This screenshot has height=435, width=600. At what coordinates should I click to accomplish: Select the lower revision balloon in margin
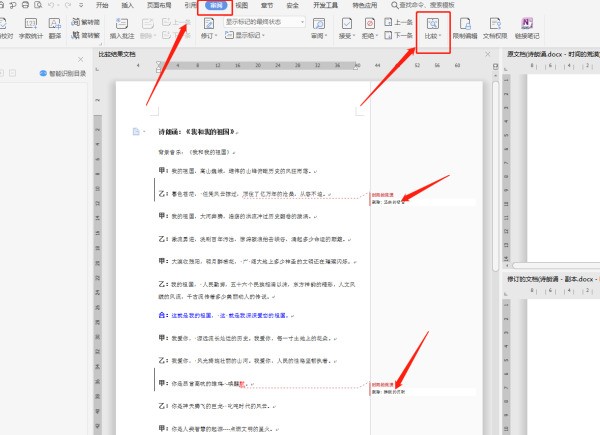click(423, 388)
